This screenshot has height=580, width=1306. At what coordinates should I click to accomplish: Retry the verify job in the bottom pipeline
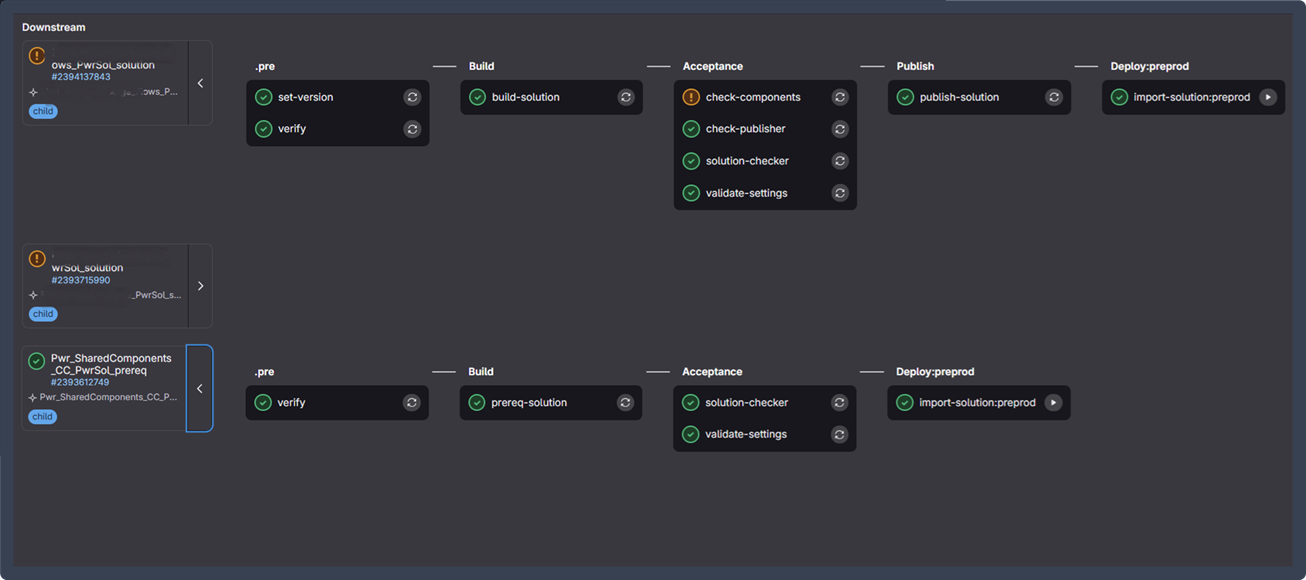pyautogui.click(x=411, y=402)
